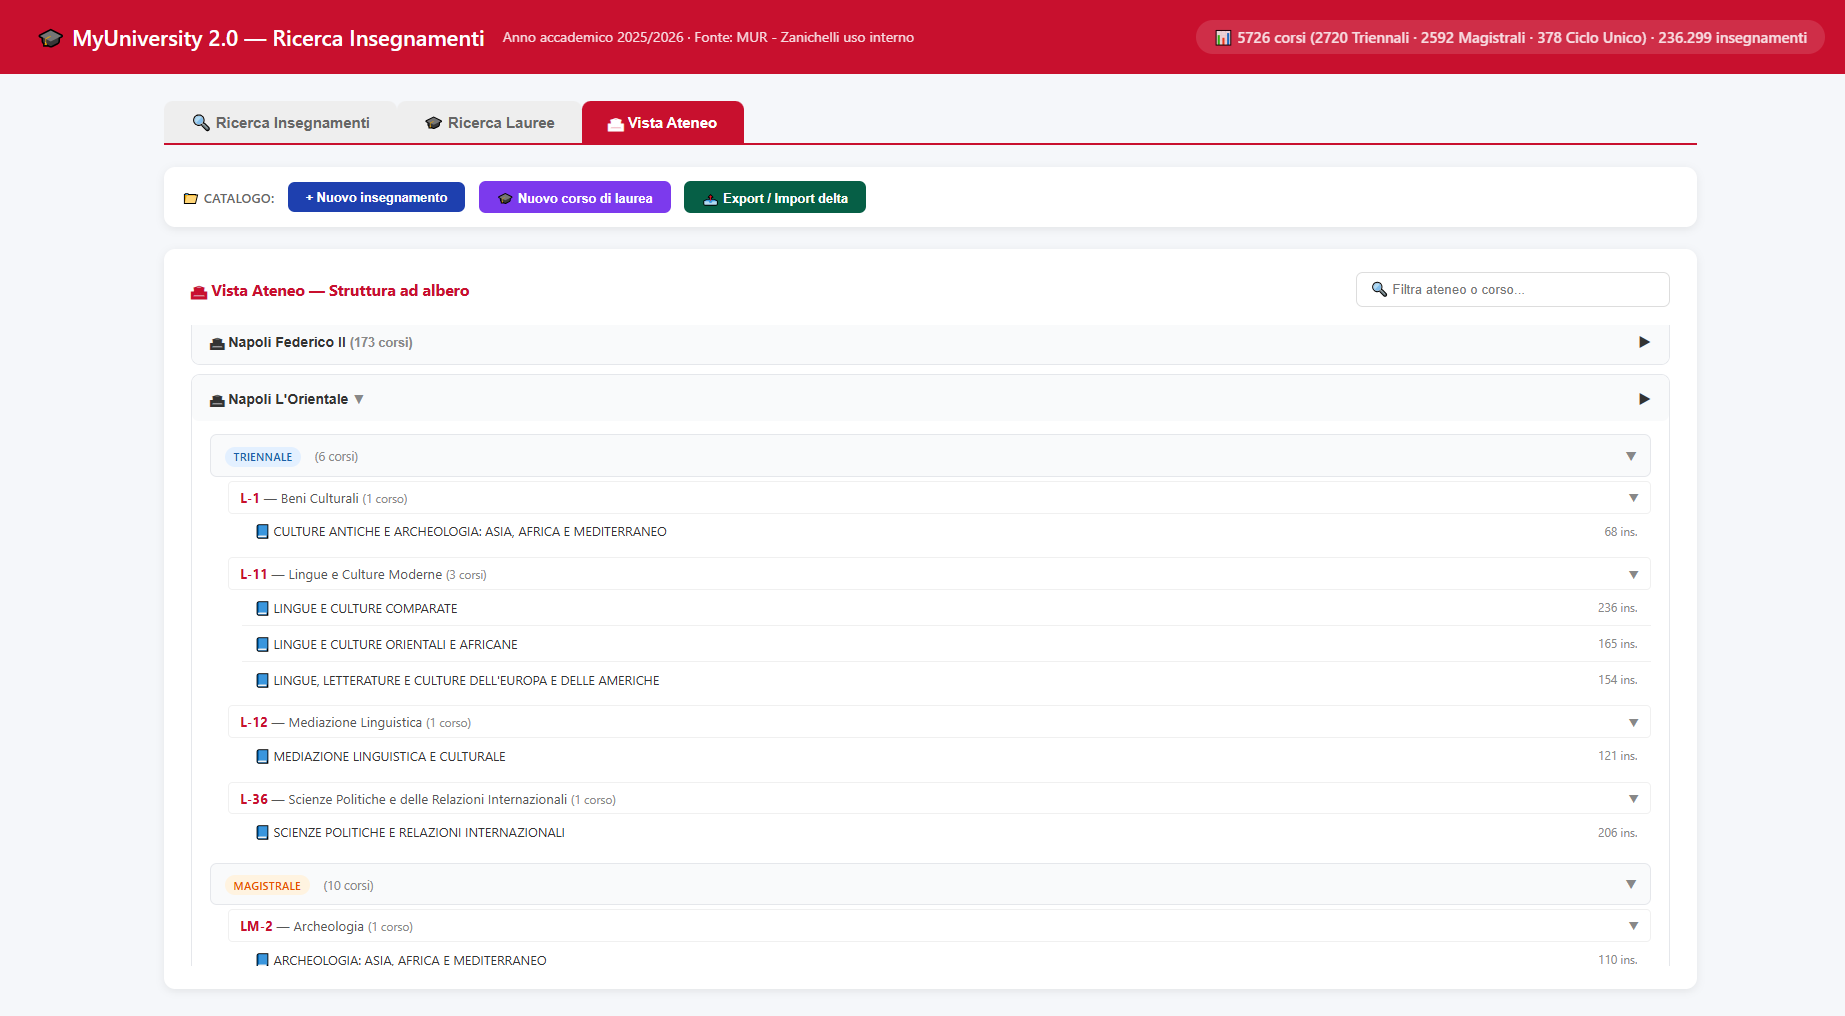Click the MyUniversity 2.0 header title

coord(278,38)
